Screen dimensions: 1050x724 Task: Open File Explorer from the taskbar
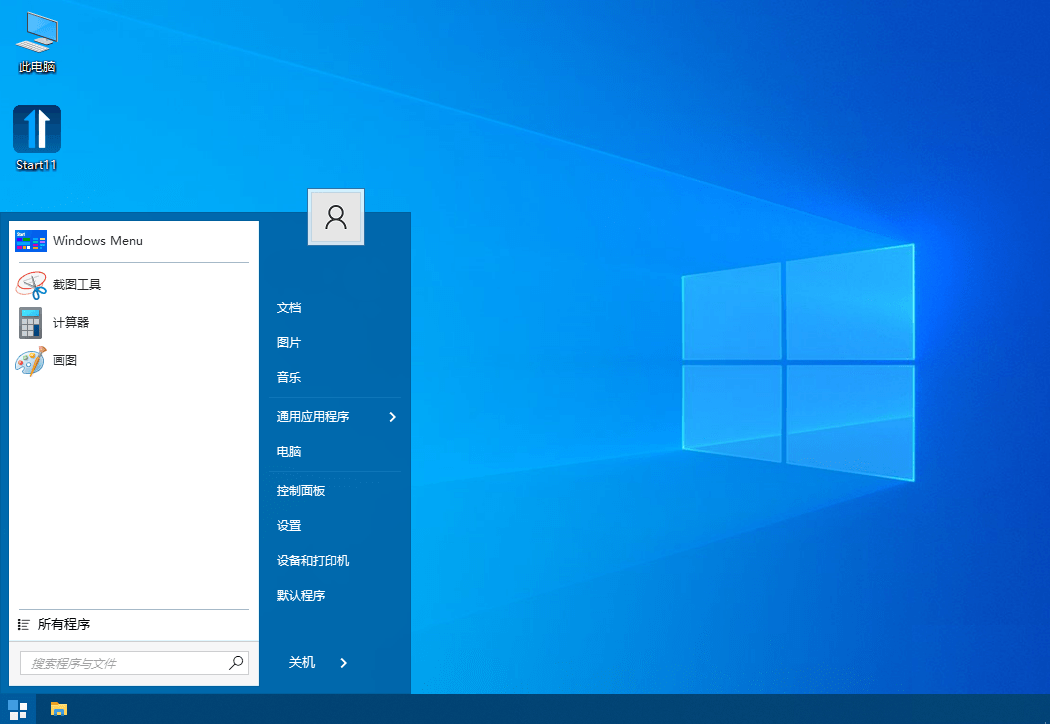click(x=59, y=709)
